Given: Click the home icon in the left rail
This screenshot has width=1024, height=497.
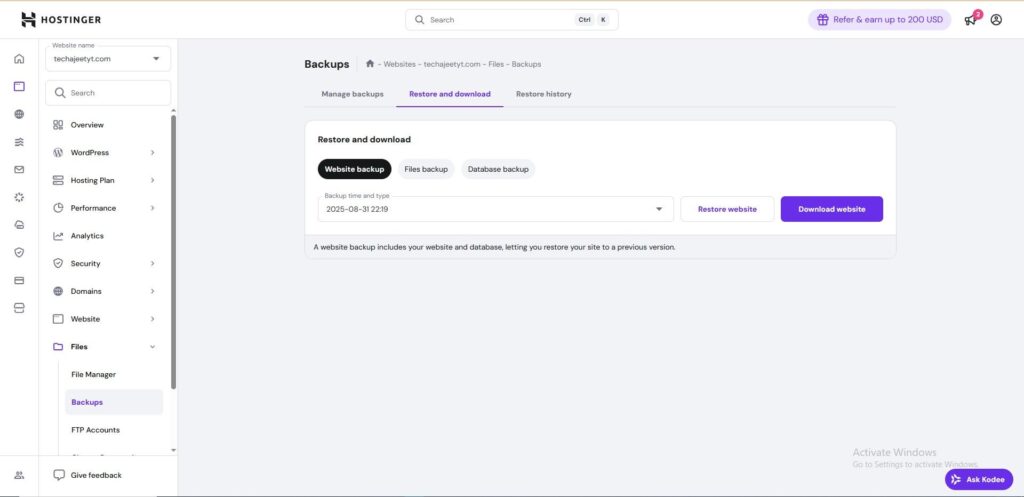Looking at the screenshot, I should pos(19,59).
